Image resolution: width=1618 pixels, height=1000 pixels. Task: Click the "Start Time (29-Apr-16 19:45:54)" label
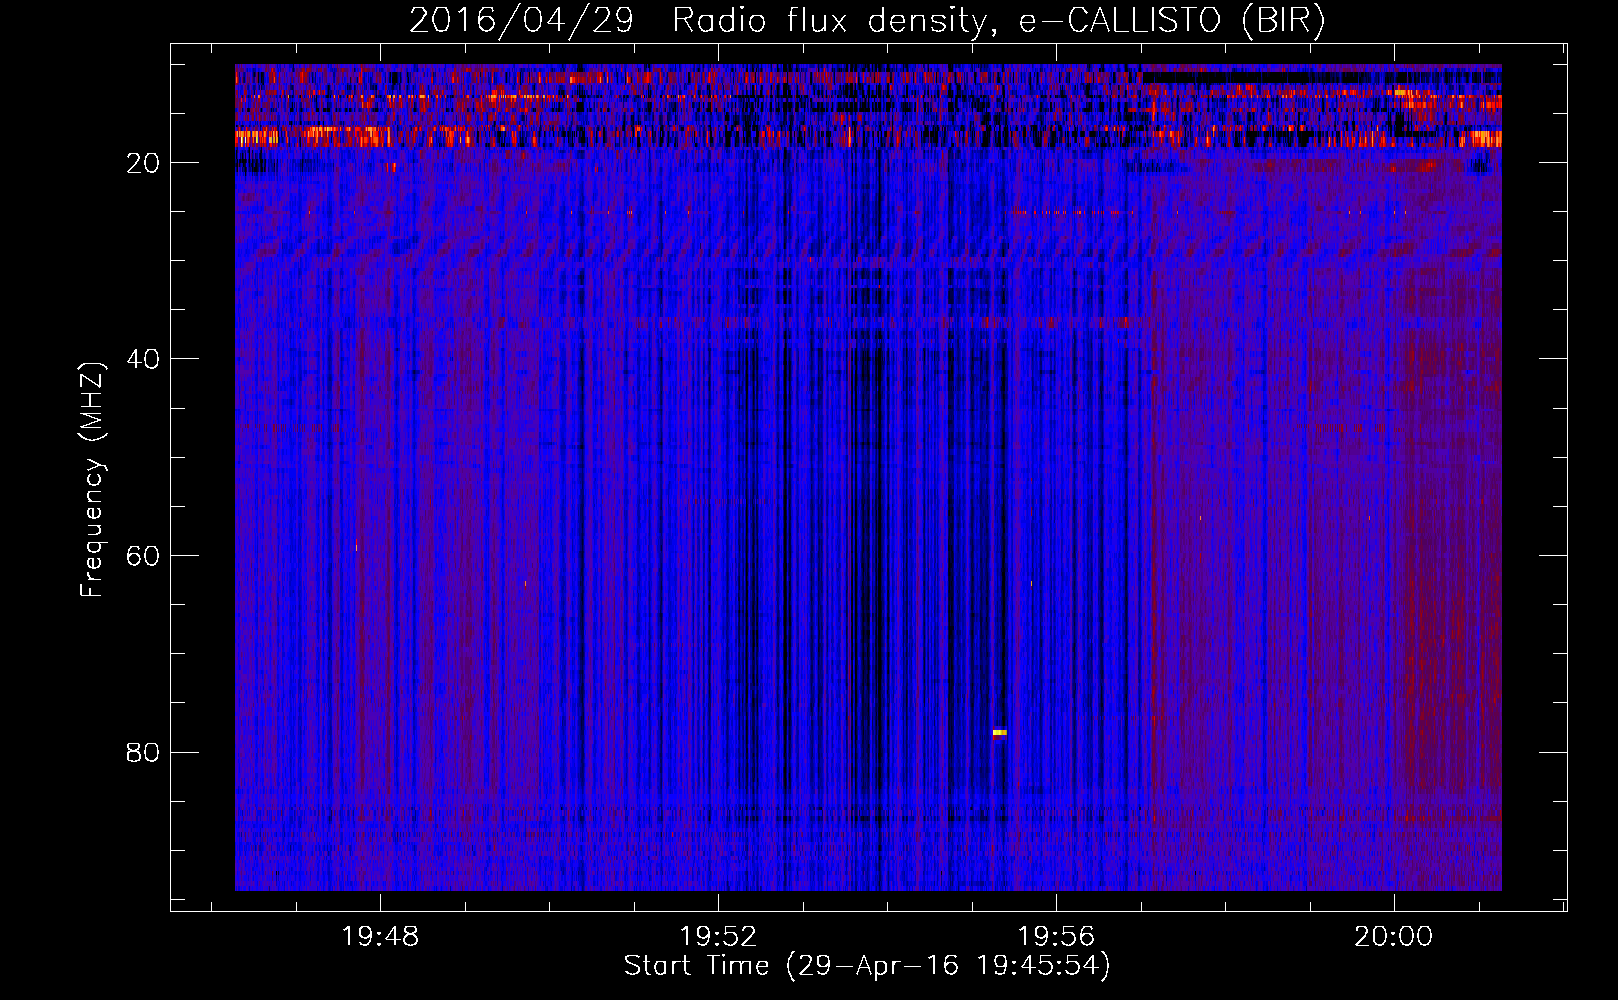tap(867, 966)
